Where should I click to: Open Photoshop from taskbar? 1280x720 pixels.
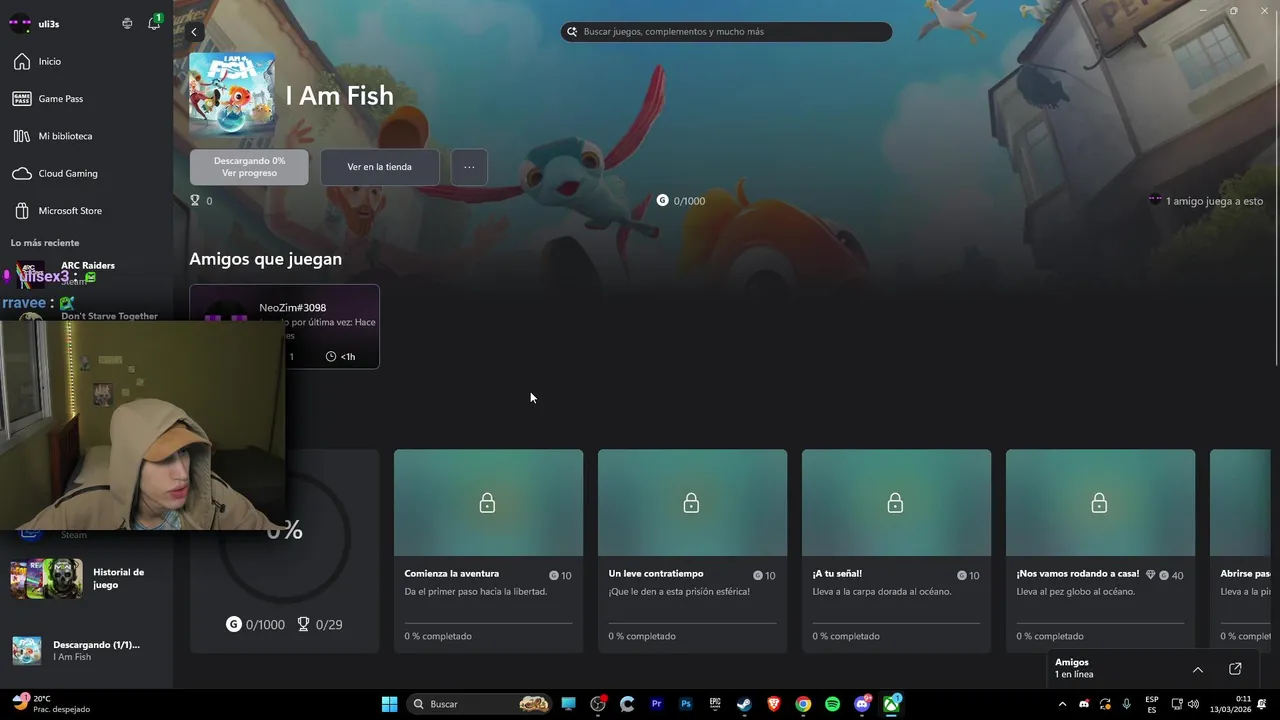coord(686,704)
